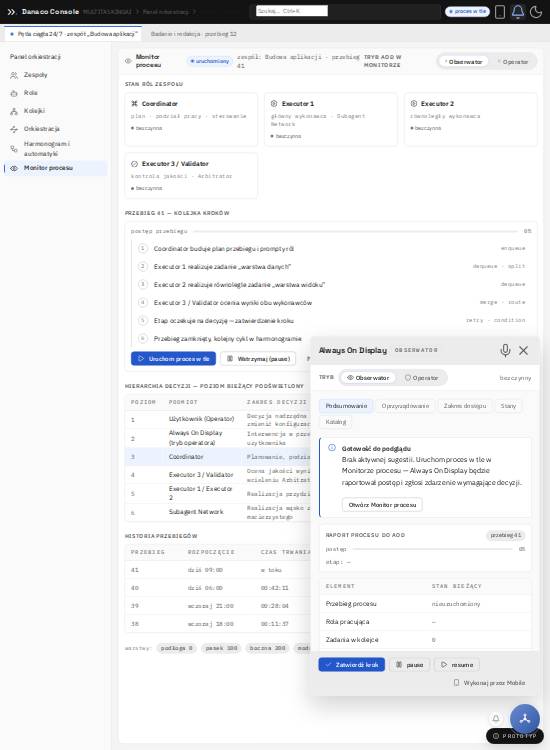Click the Zatwierdź krok button

pyautogui.click(x=352, y=664)
